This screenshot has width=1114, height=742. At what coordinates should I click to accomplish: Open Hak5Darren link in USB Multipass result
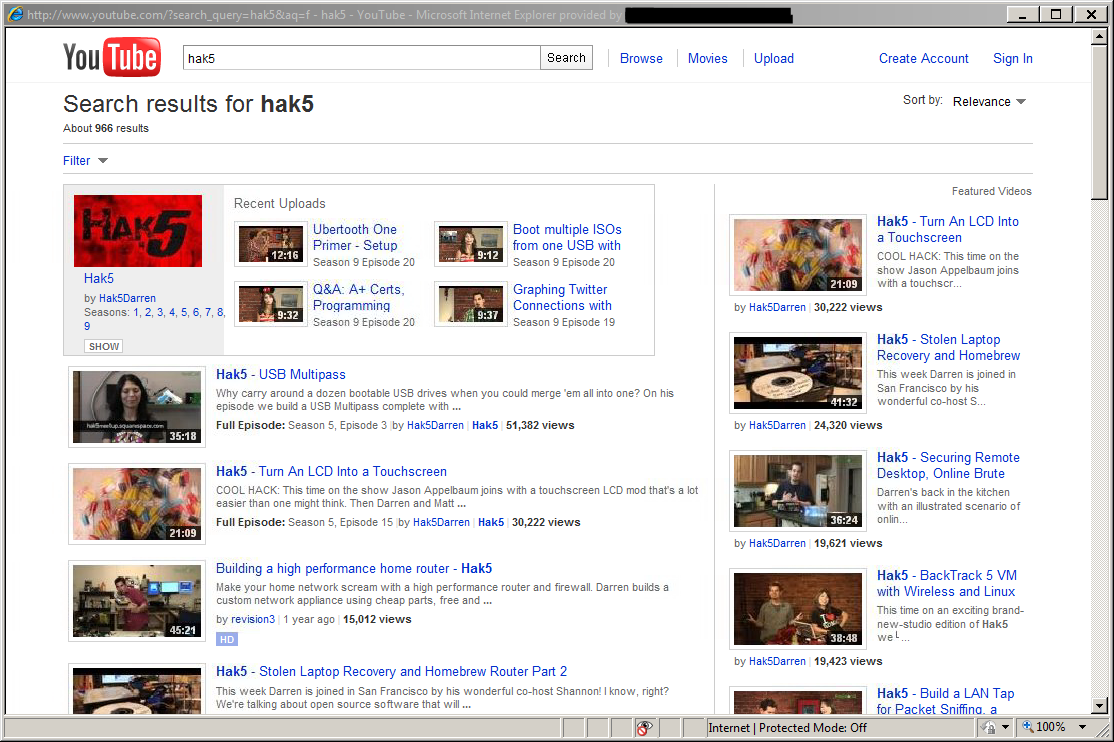[435, 425]
